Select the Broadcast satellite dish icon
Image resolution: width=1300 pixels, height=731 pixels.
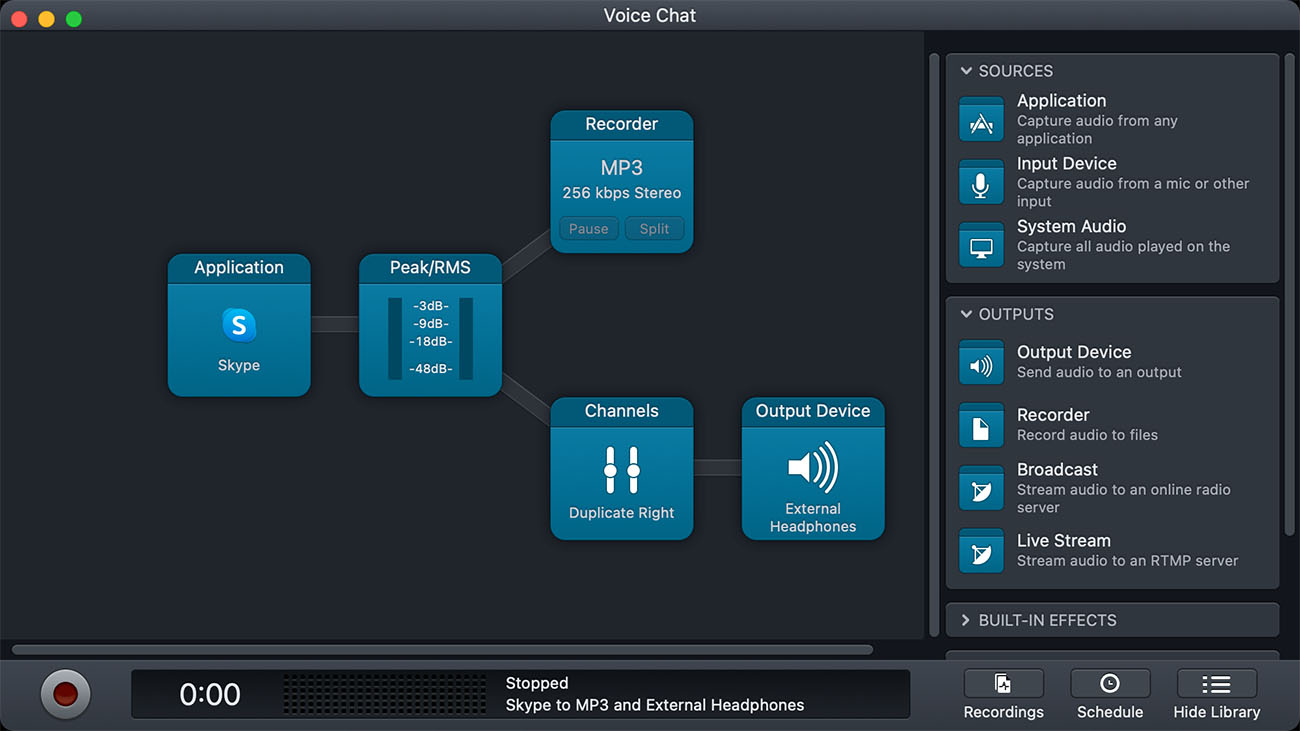click(981, 490)
